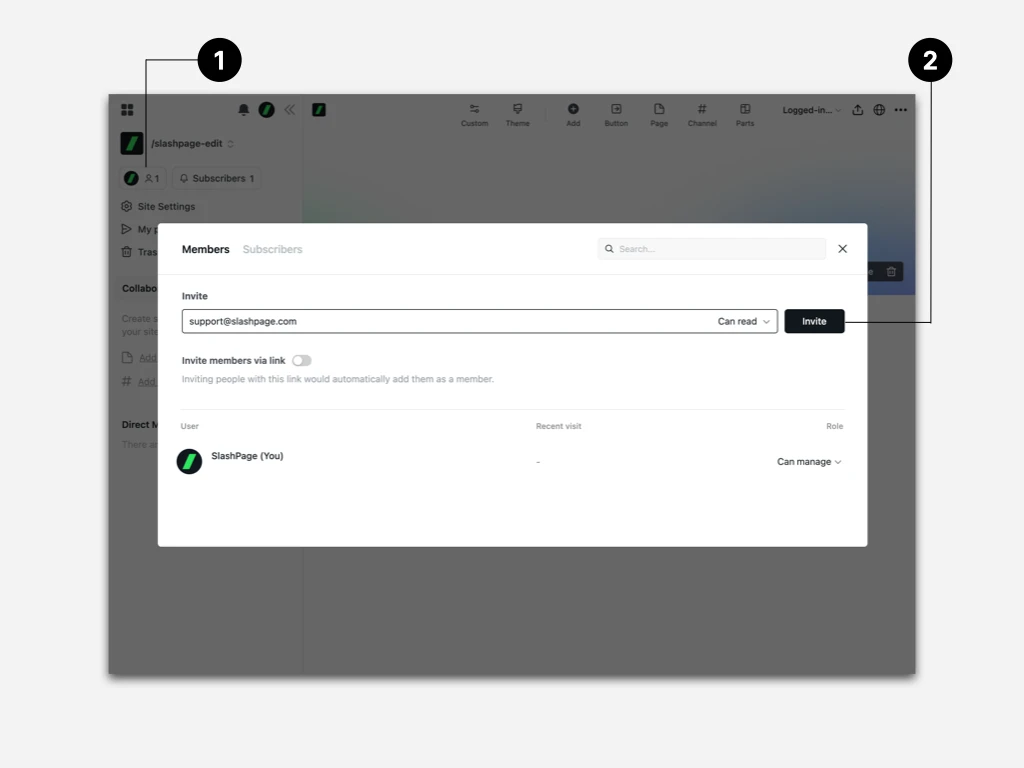Click the site logo in top toolbar
The width and height of the screenshot is (1024, 768).
point(319,110)
